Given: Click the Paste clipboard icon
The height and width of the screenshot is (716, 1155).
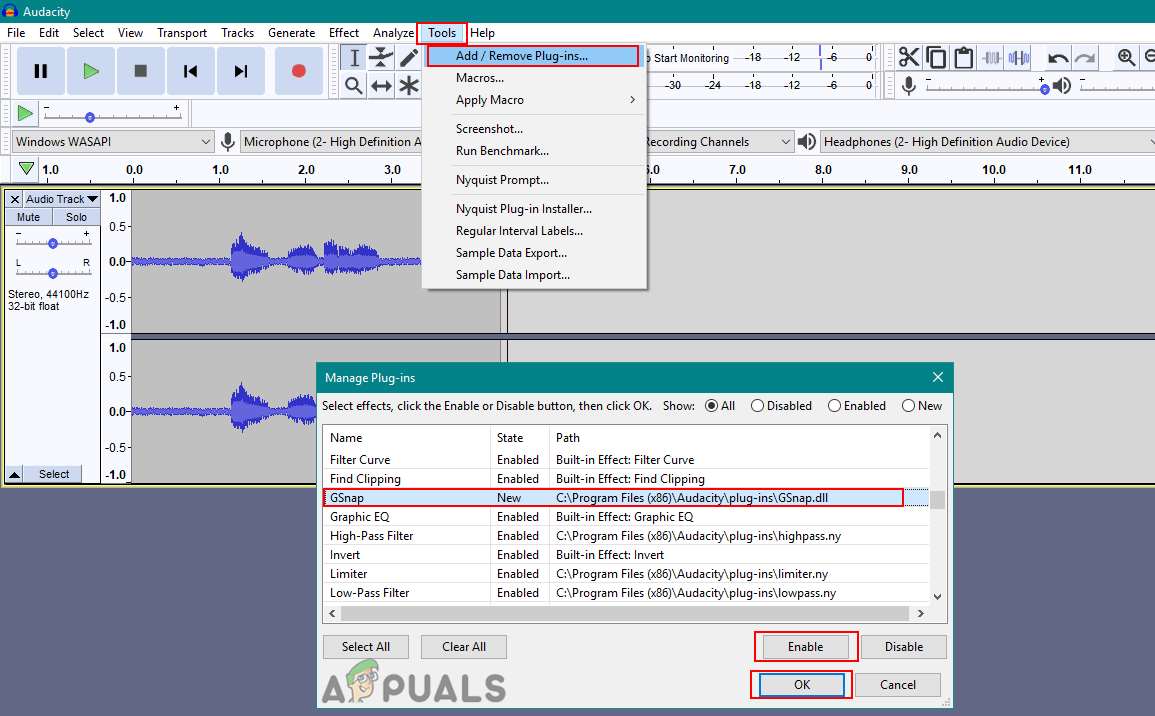Looking at the screenshot, I should point(963,57).
